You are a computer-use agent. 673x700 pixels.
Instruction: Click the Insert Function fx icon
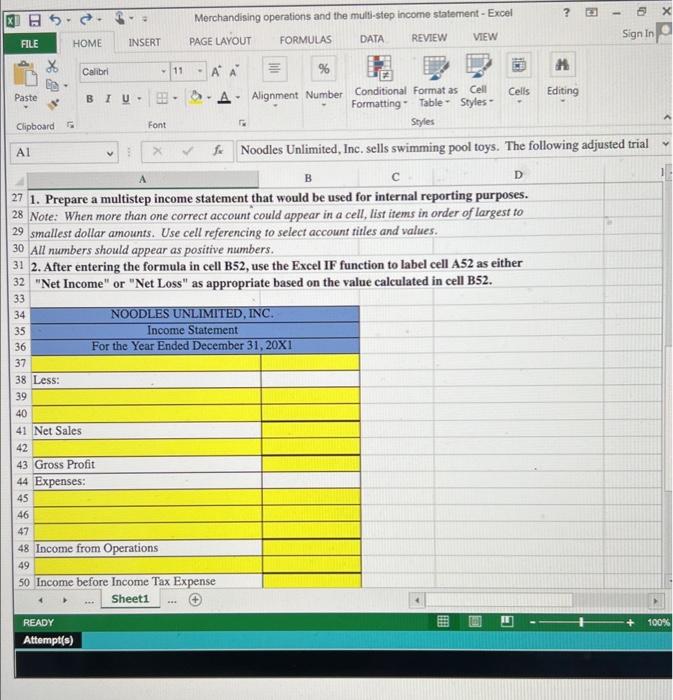[218, 151]
